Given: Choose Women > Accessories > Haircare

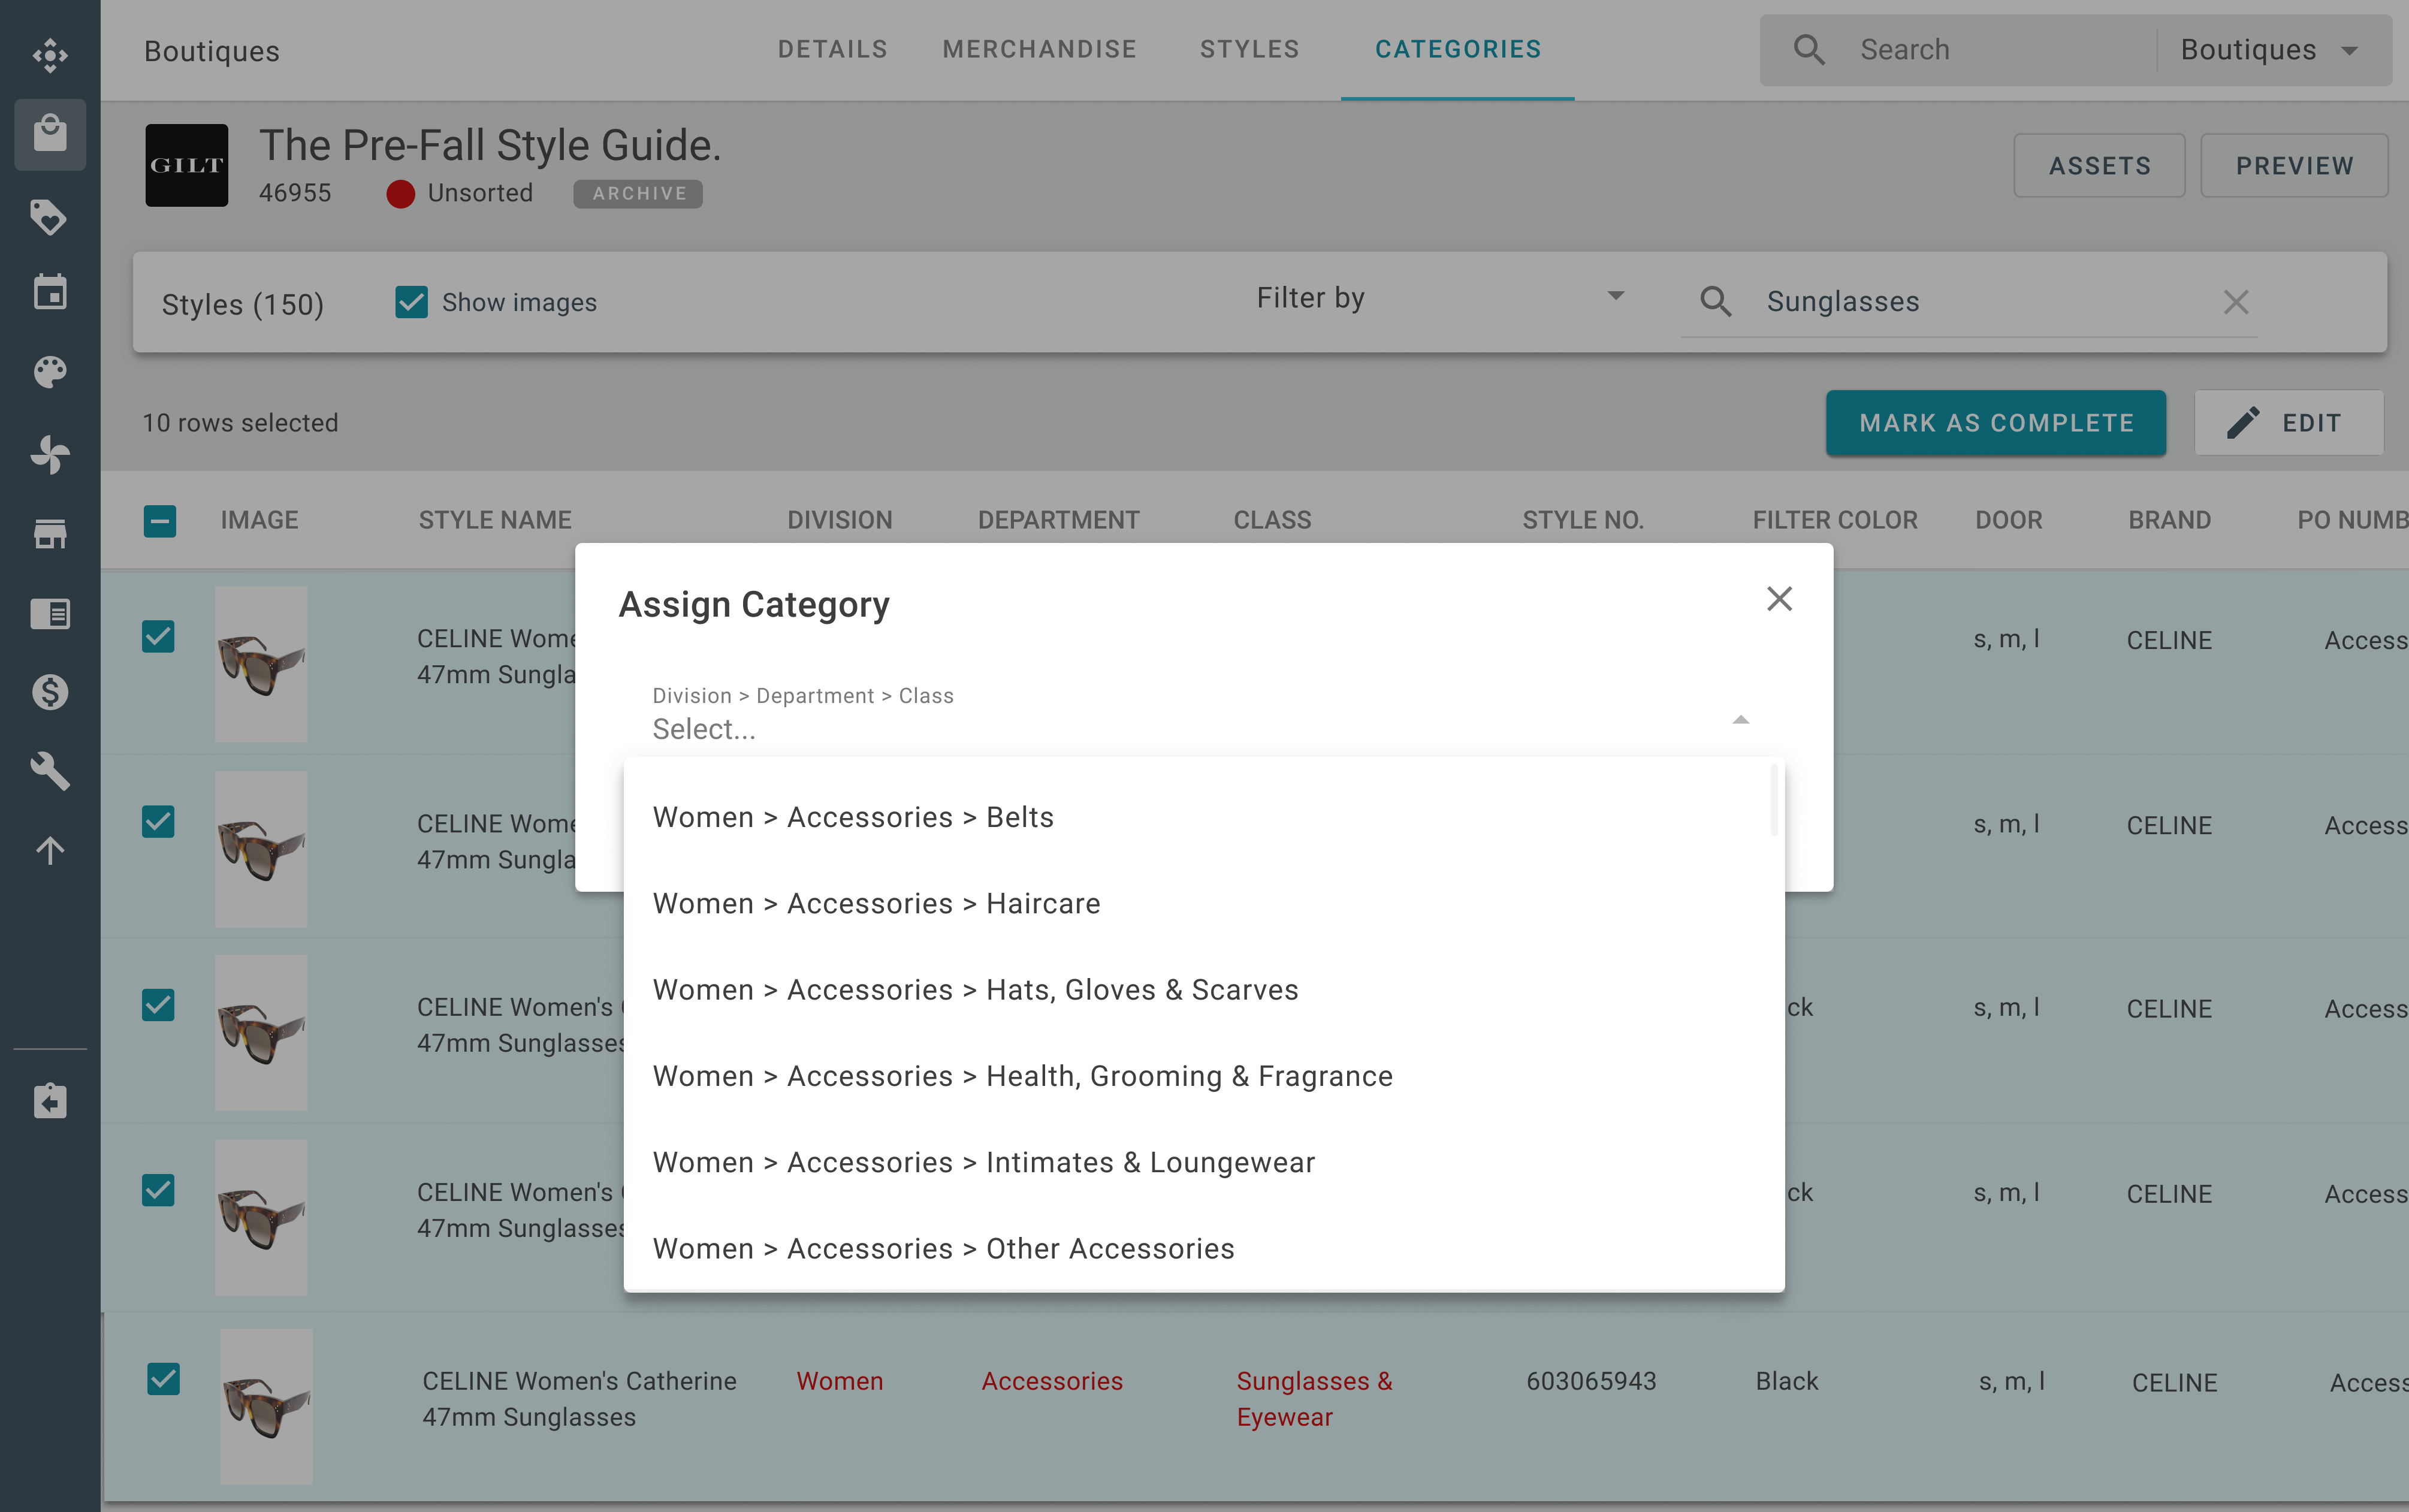Looking at the screenshot, I should pos(1204,903).
